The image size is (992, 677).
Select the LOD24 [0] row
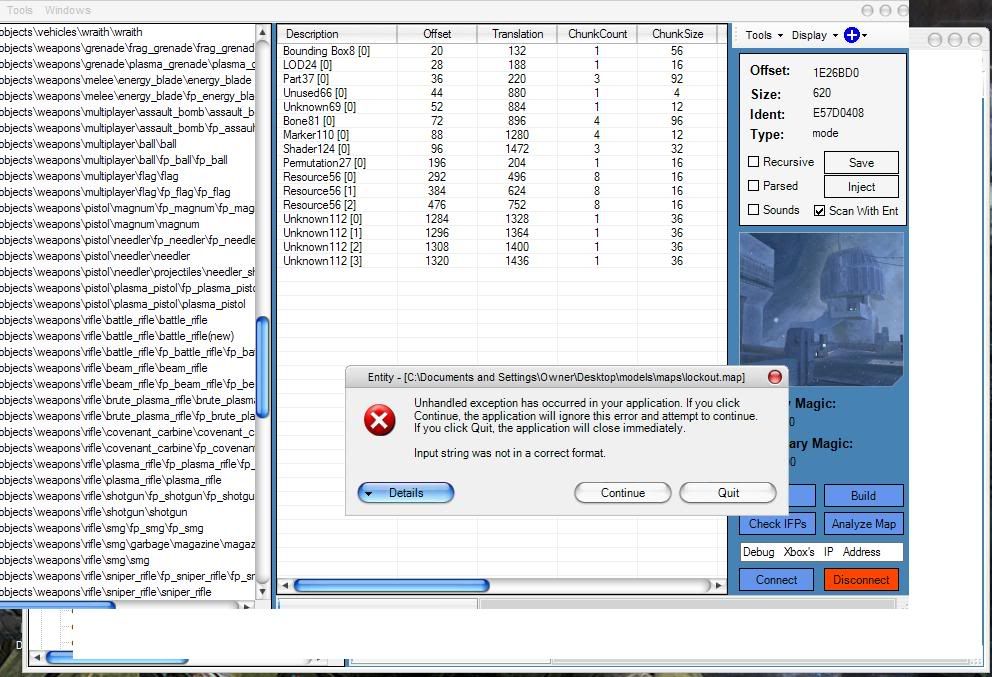[500, 65]
